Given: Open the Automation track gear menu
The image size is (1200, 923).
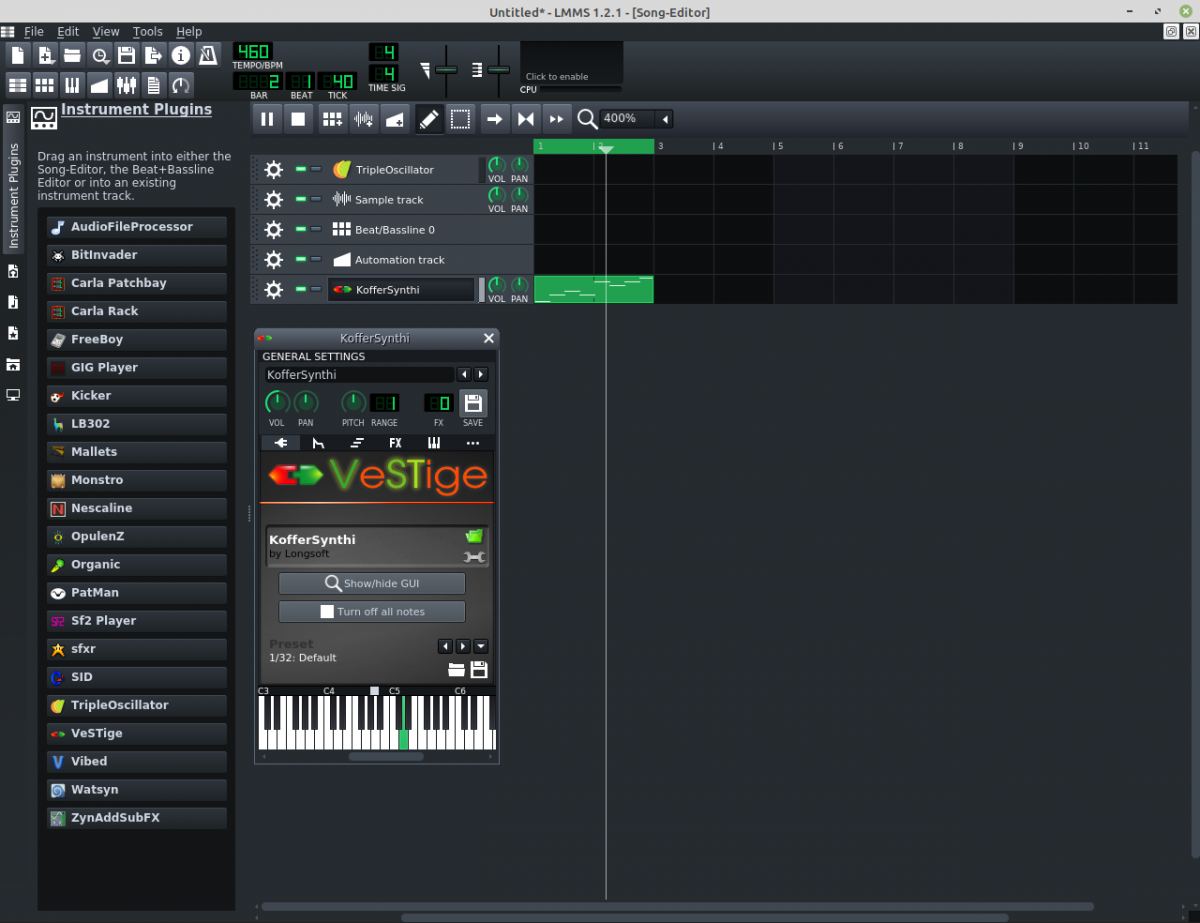Looking at the screenshot, I should (273, 260).
